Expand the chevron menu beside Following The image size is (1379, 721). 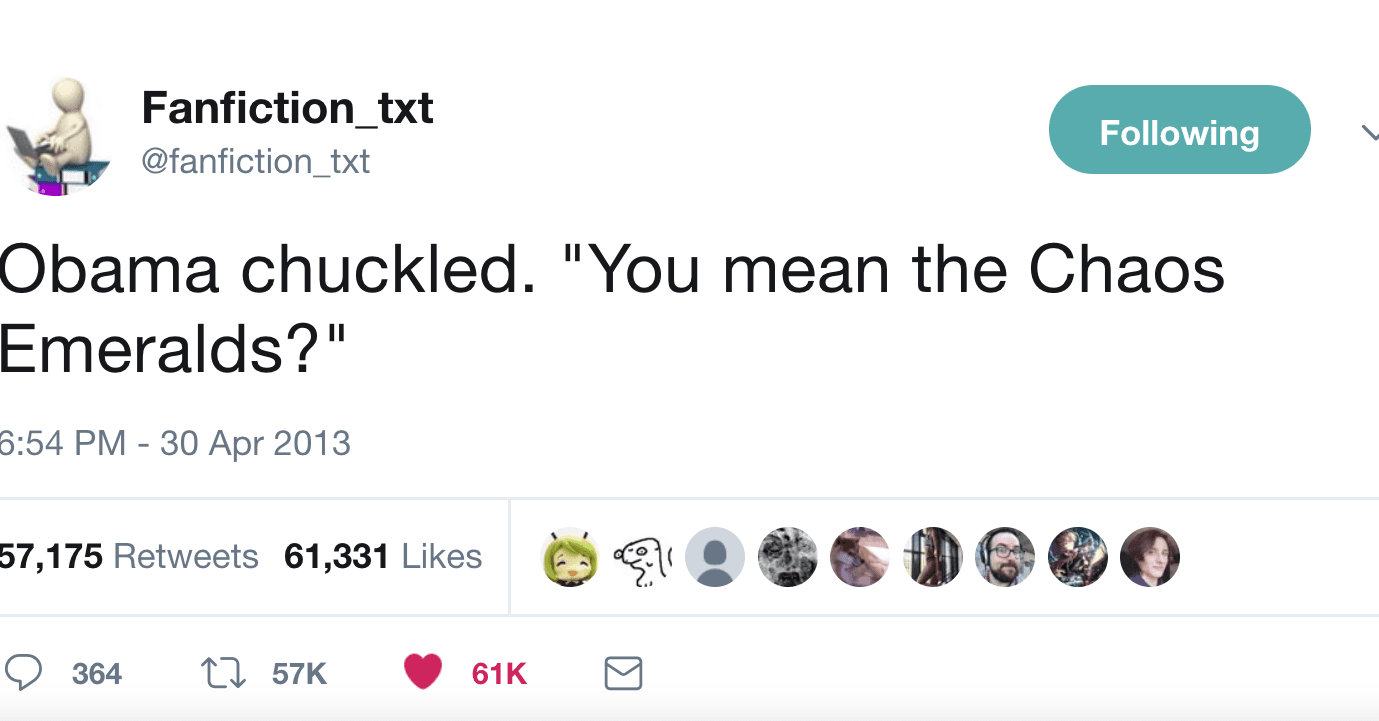tap(1369, 132)
